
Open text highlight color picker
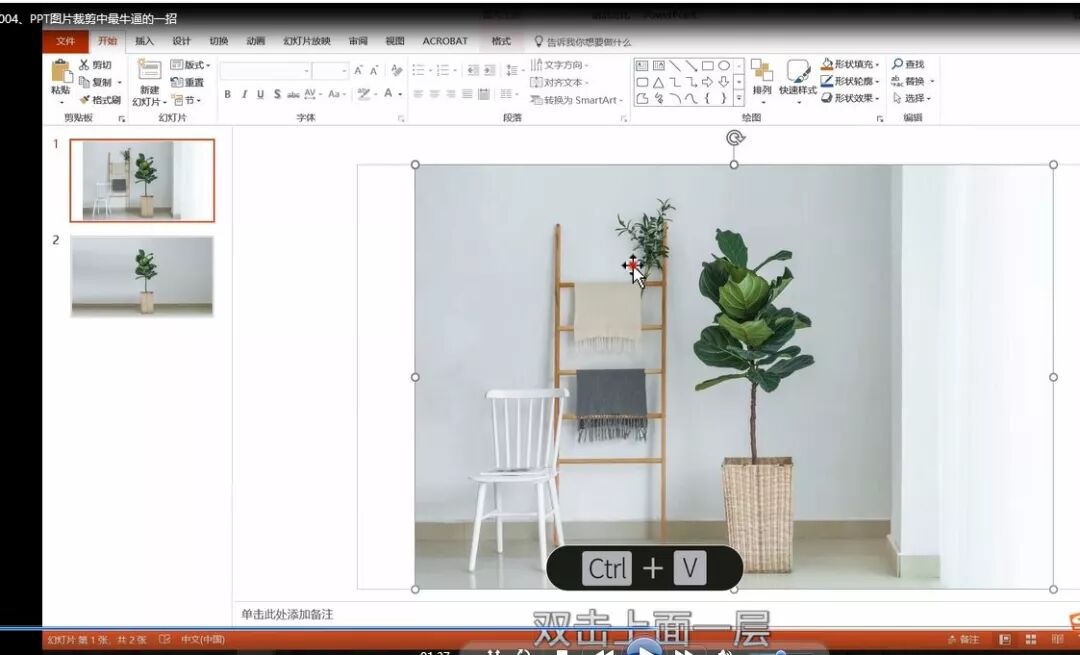(x=364, y=94)
